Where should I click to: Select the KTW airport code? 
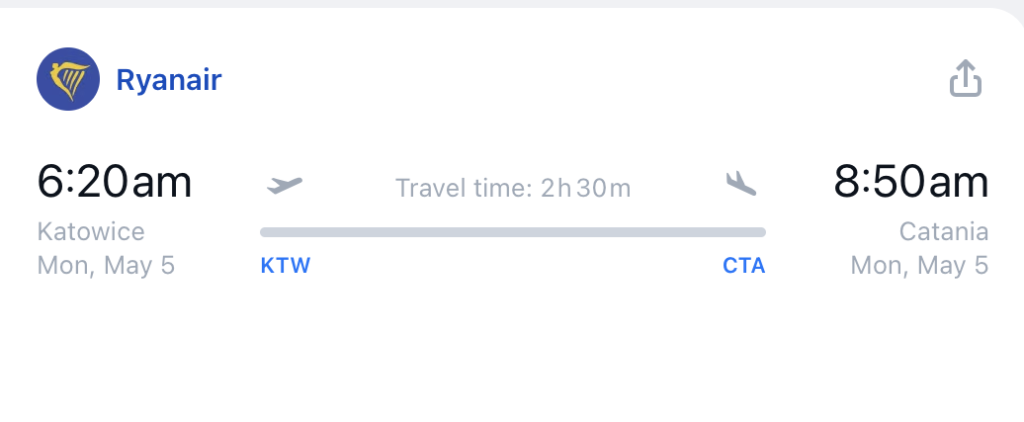[x=285, y=266]
